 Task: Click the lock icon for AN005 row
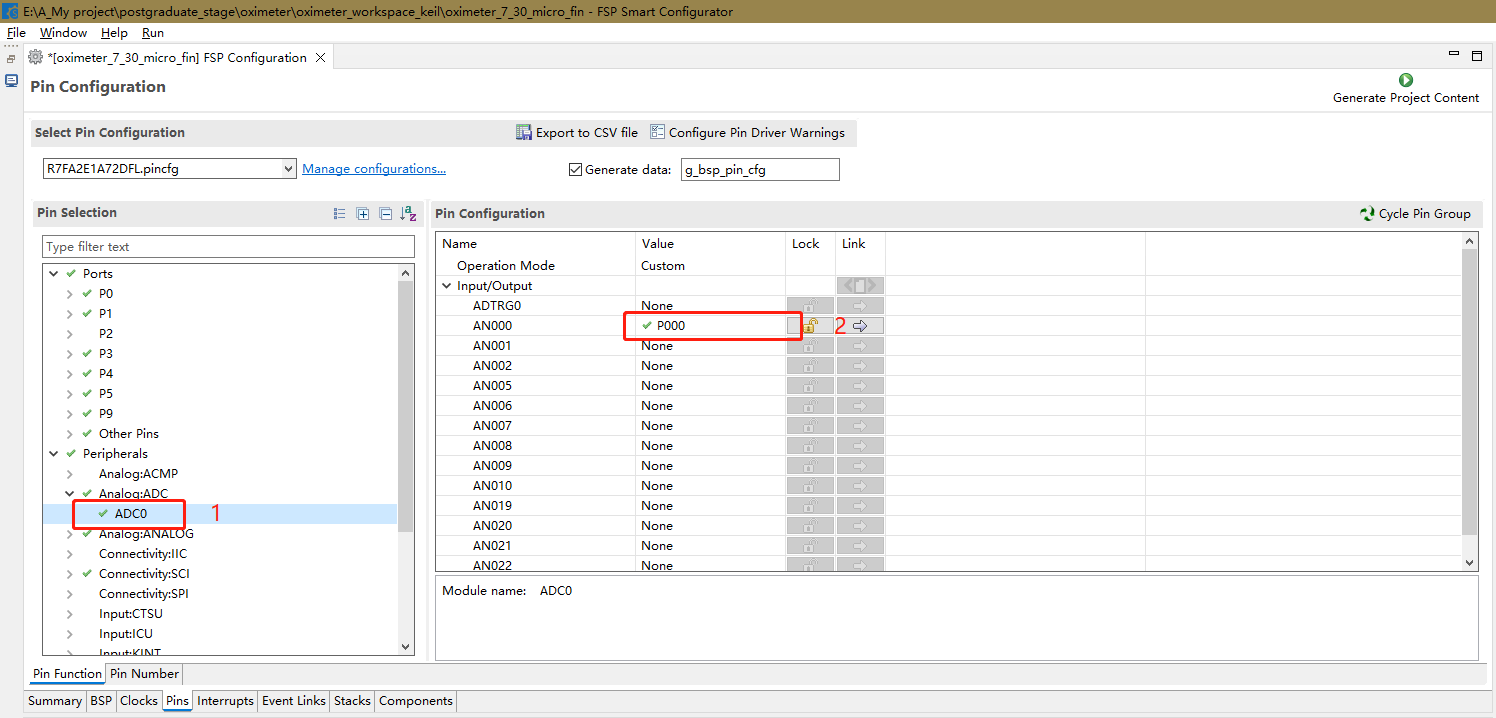810,385
